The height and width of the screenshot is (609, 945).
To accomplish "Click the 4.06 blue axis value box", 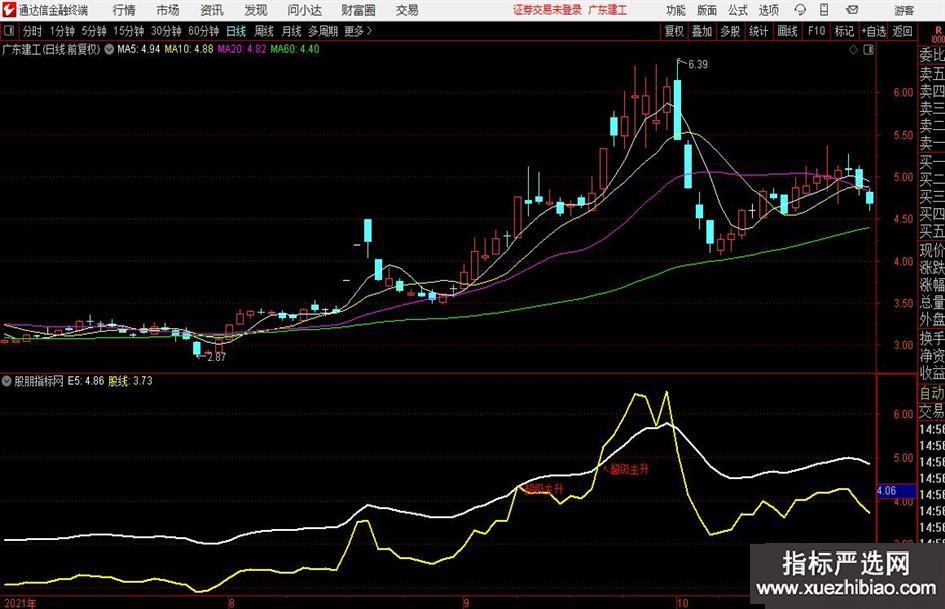I will tap(895, 491).
